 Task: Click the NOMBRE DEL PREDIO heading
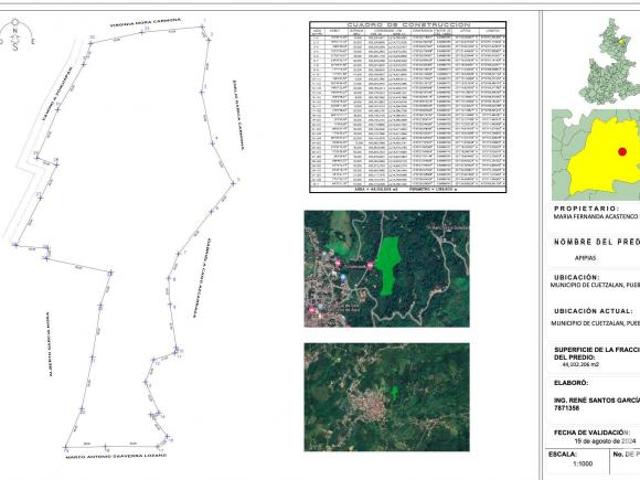coord(597,242)
